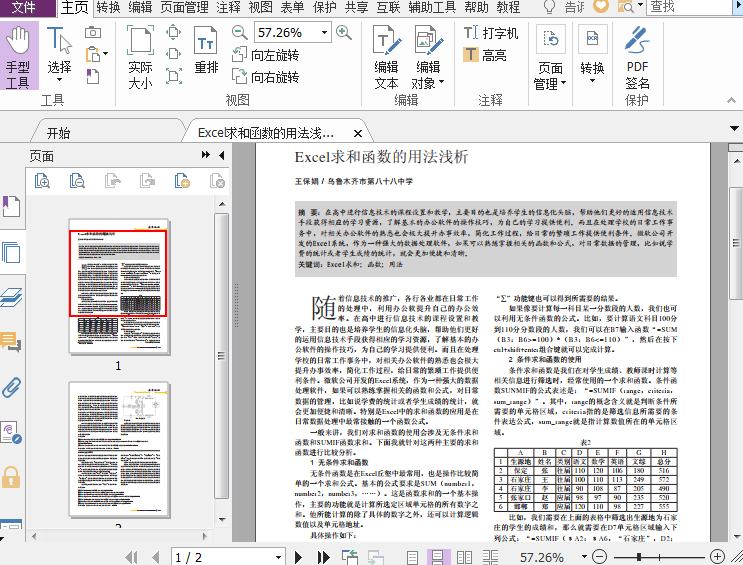Adjust the status bar zoom slider handle
The width and height of the screenshot is (743, 565).
(639, 557)
